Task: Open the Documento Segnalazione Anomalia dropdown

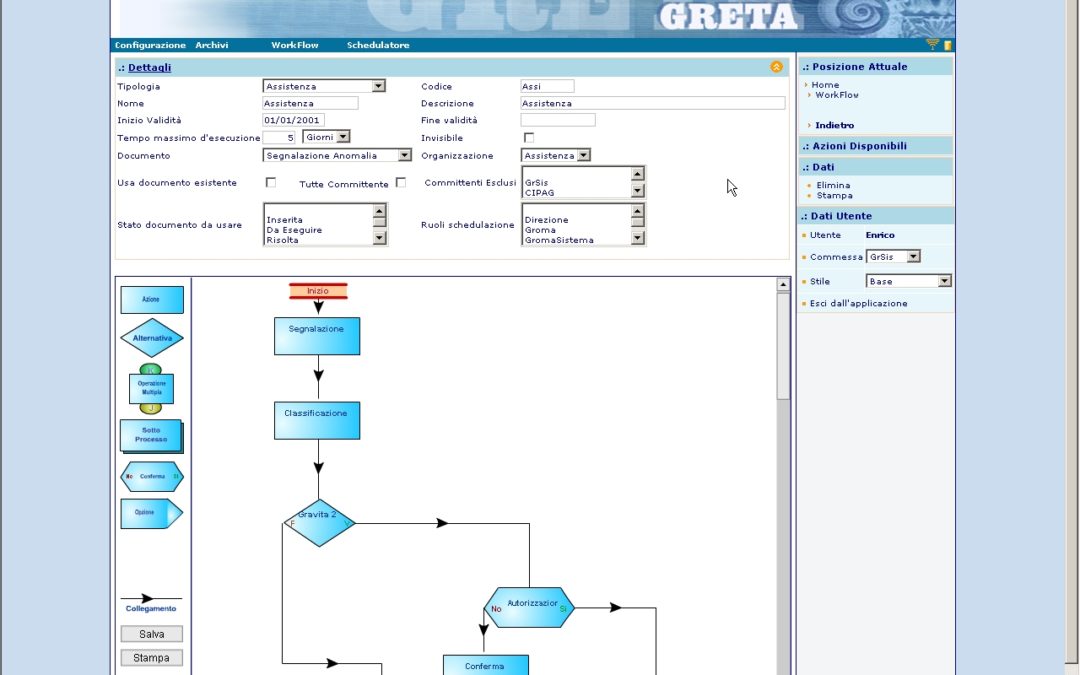Action: click(x=337, y=156)
